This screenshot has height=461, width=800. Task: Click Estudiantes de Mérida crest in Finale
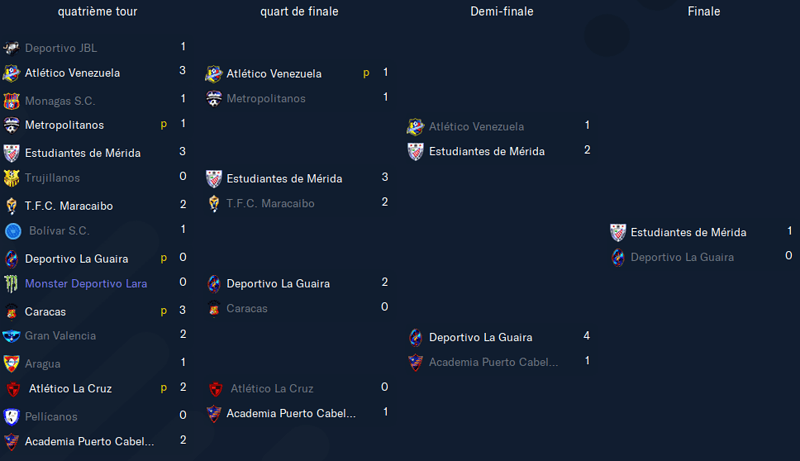coord(618,233)
